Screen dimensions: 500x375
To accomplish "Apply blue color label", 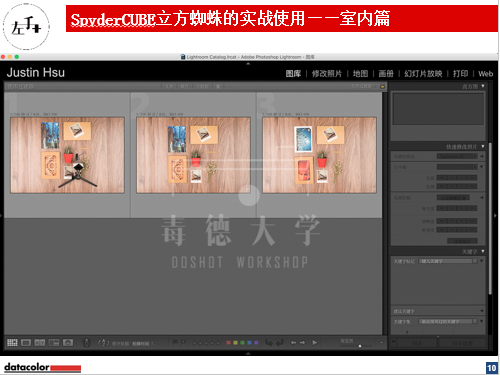I will point(249,343).
